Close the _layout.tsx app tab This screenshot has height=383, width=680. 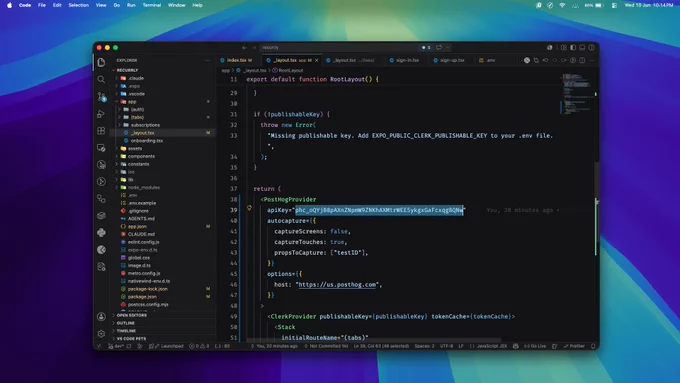(x=316, y=60)
